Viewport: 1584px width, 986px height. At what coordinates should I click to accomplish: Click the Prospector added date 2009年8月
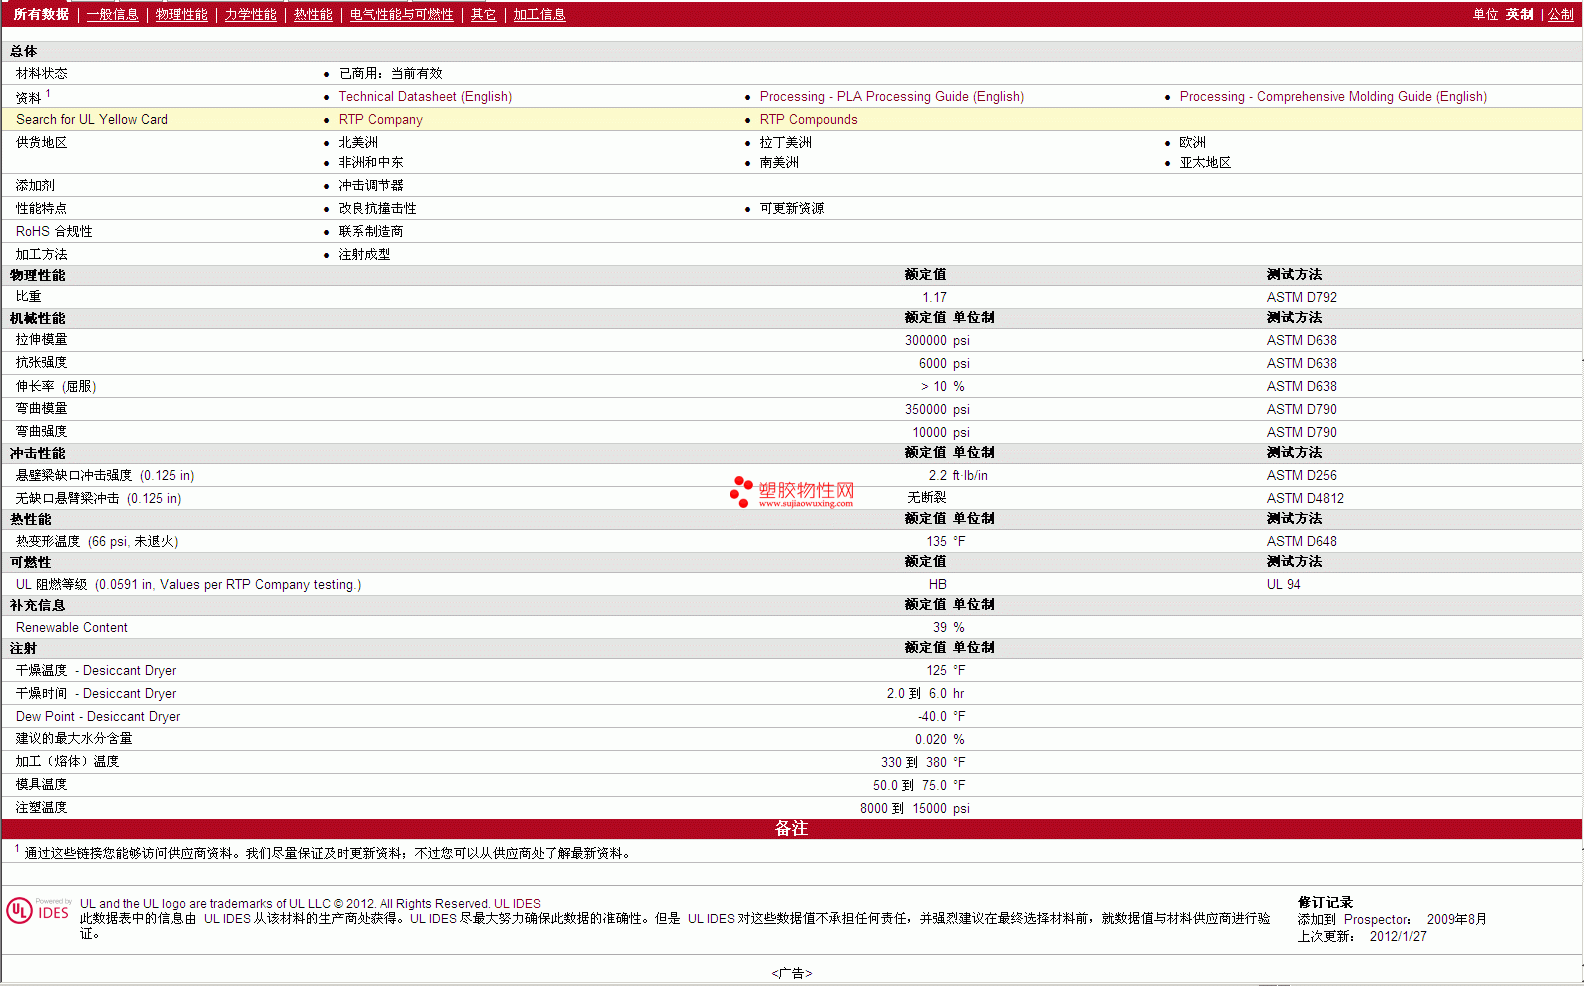pos(1456,920)
